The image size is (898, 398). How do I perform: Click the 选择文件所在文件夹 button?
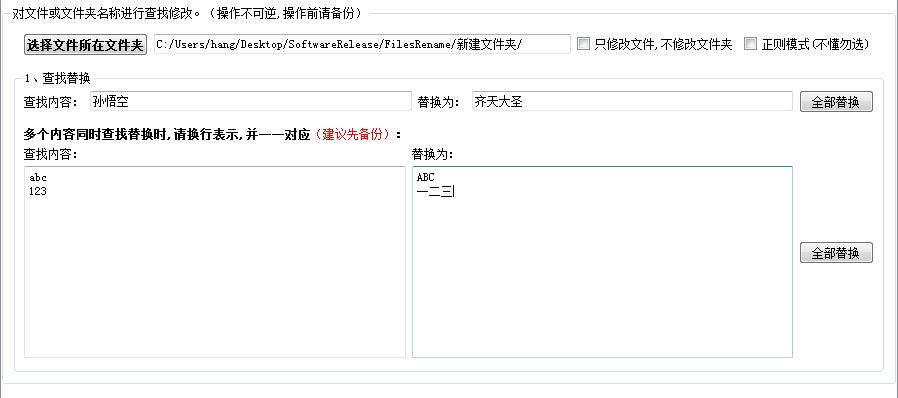click(x=85, y=45)
